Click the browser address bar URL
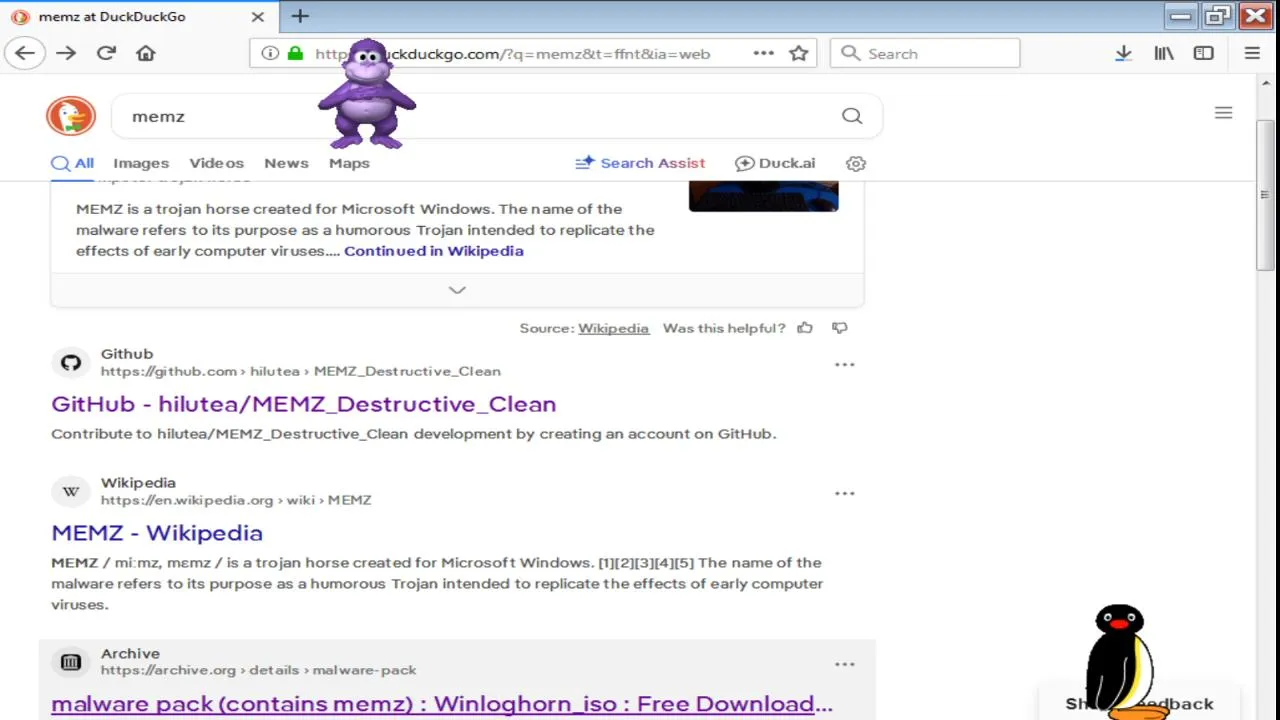1280x720 pixels. [512, 54]
